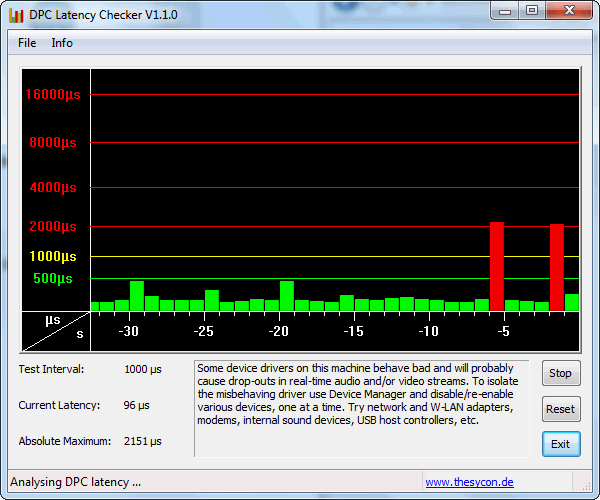Click the Exit button

pos(560,443)
